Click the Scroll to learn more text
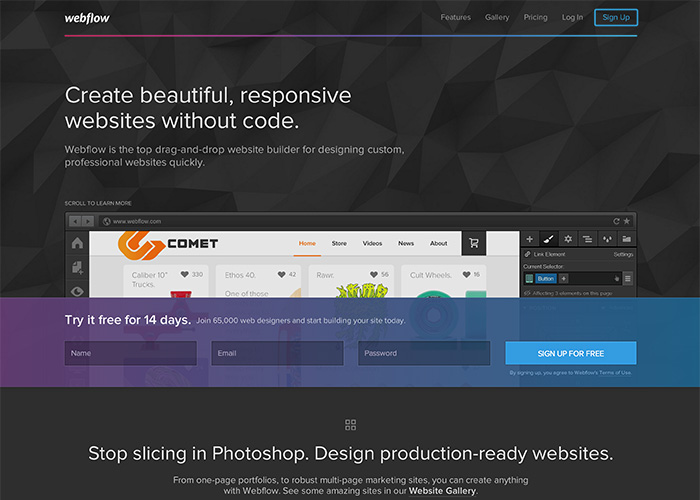 98,203
